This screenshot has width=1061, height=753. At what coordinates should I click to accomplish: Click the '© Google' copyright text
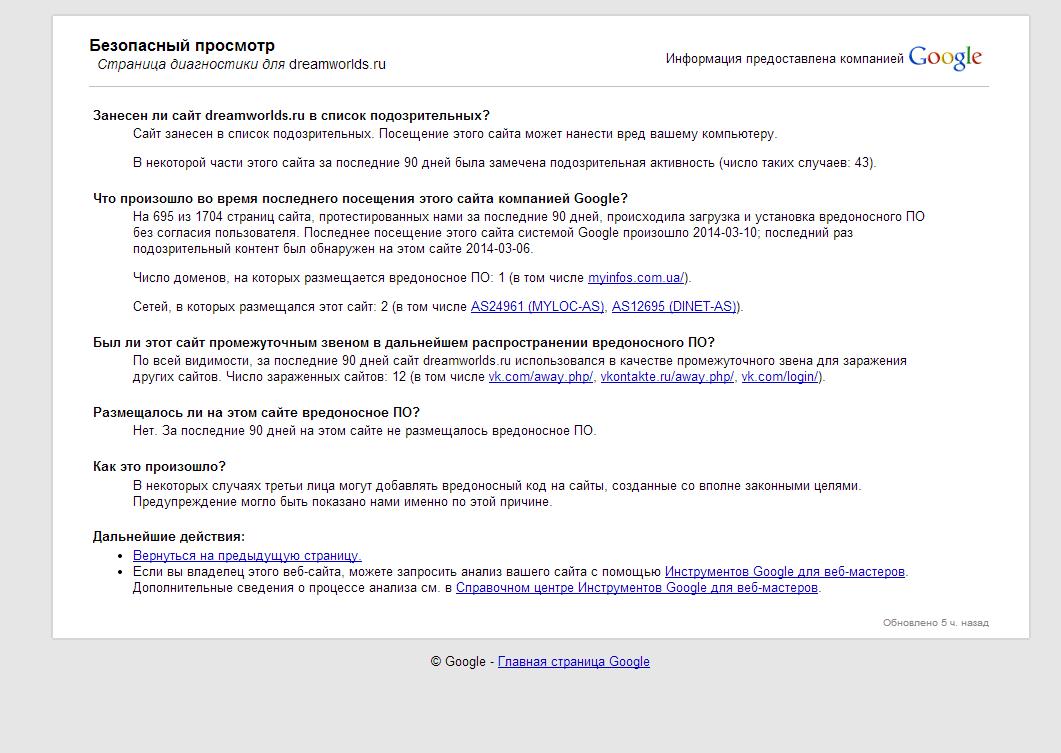pyautogui.click(x=458, y=662)
